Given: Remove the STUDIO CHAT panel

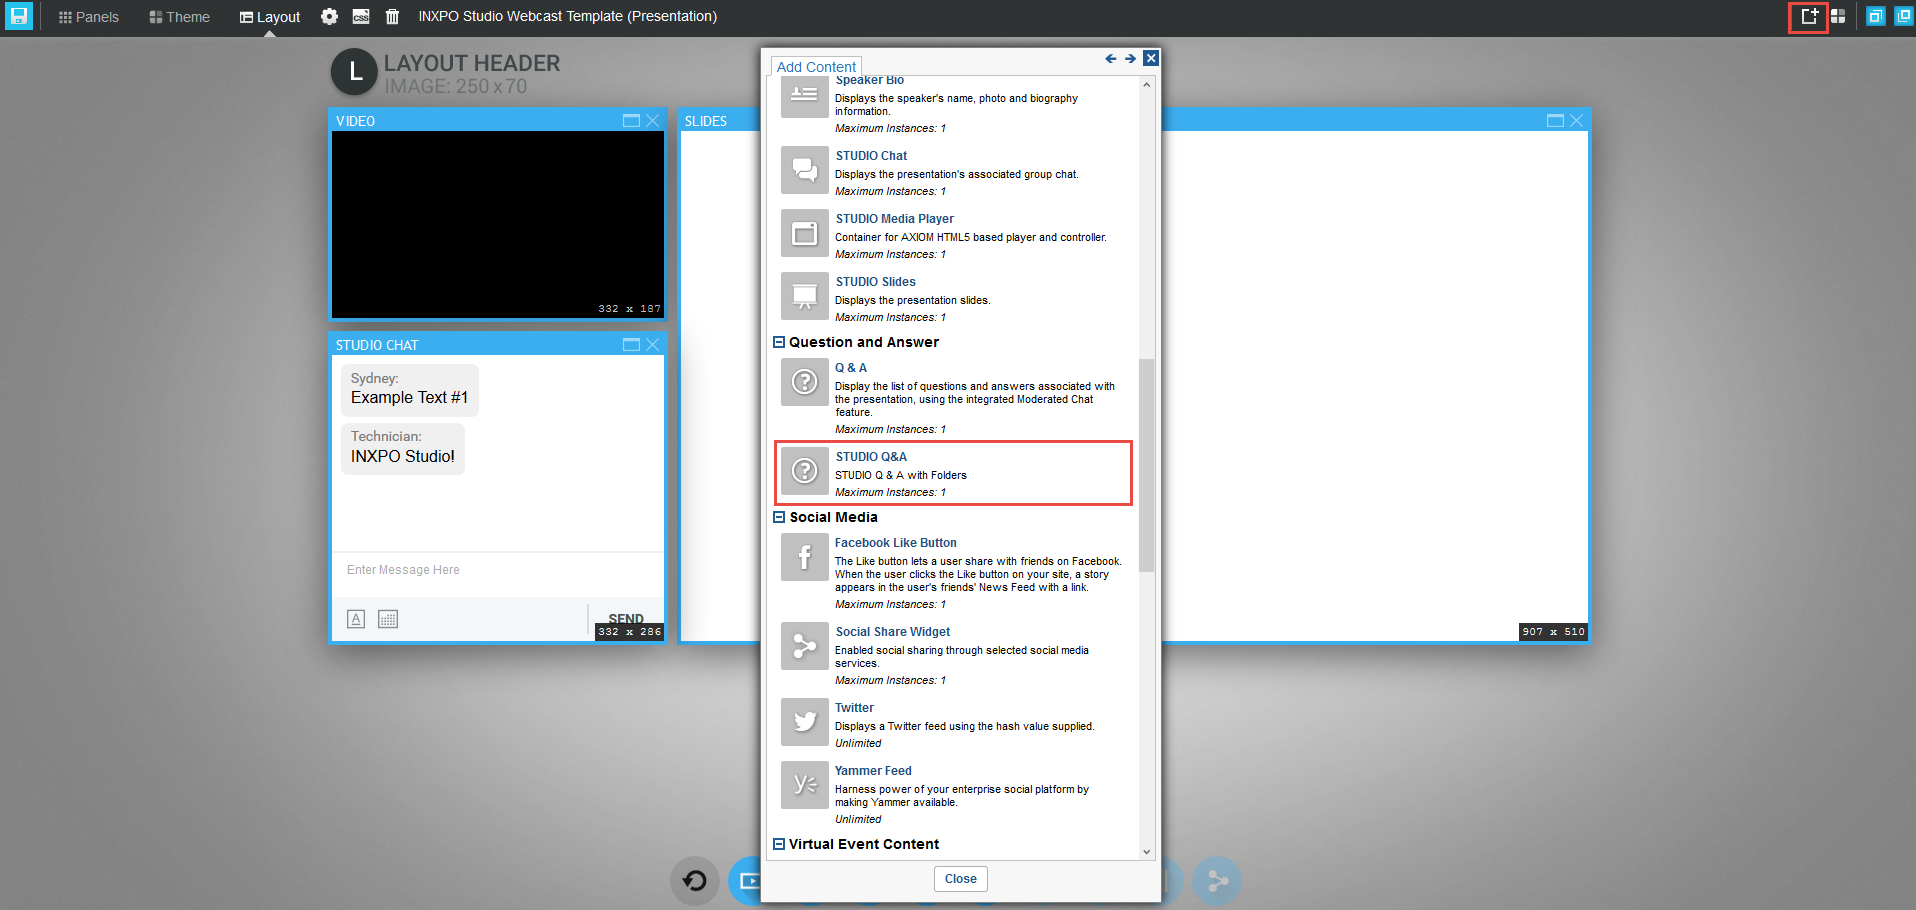Looking at the screenshot, I should (653, 345).
